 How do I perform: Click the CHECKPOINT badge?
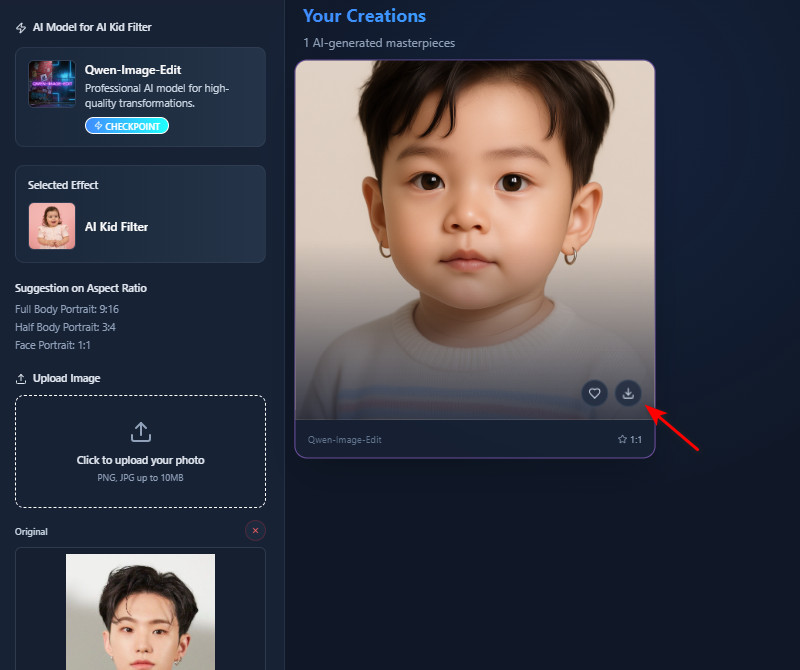pyautogui.click(x=127, y=126)
